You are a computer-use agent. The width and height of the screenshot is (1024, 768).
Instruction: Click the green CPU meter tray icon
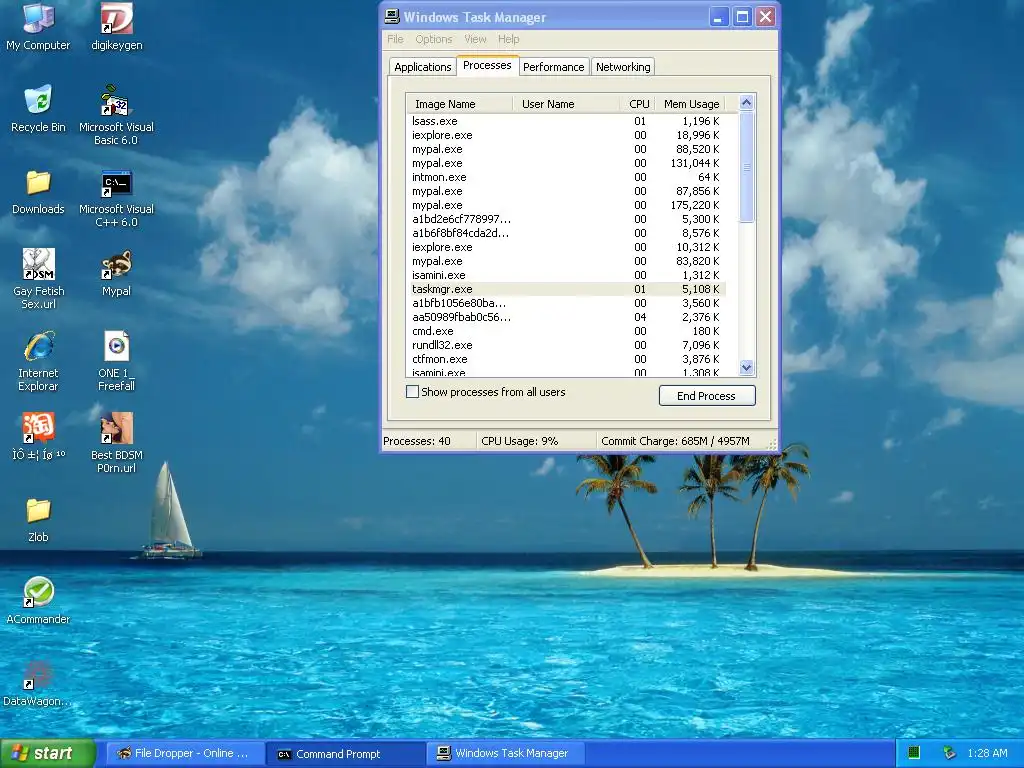pos(914,753)
